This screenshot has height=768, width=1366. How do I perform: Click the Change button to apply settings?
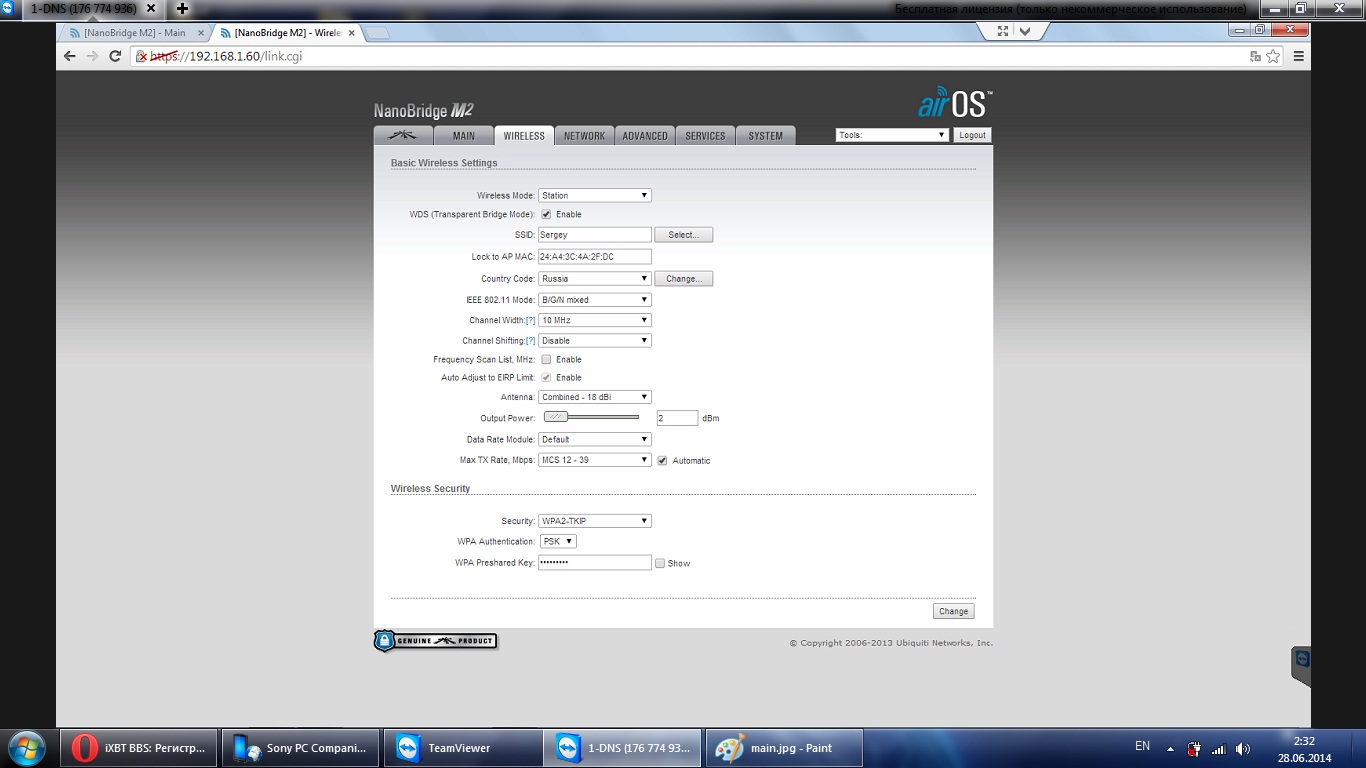point(953,611)
